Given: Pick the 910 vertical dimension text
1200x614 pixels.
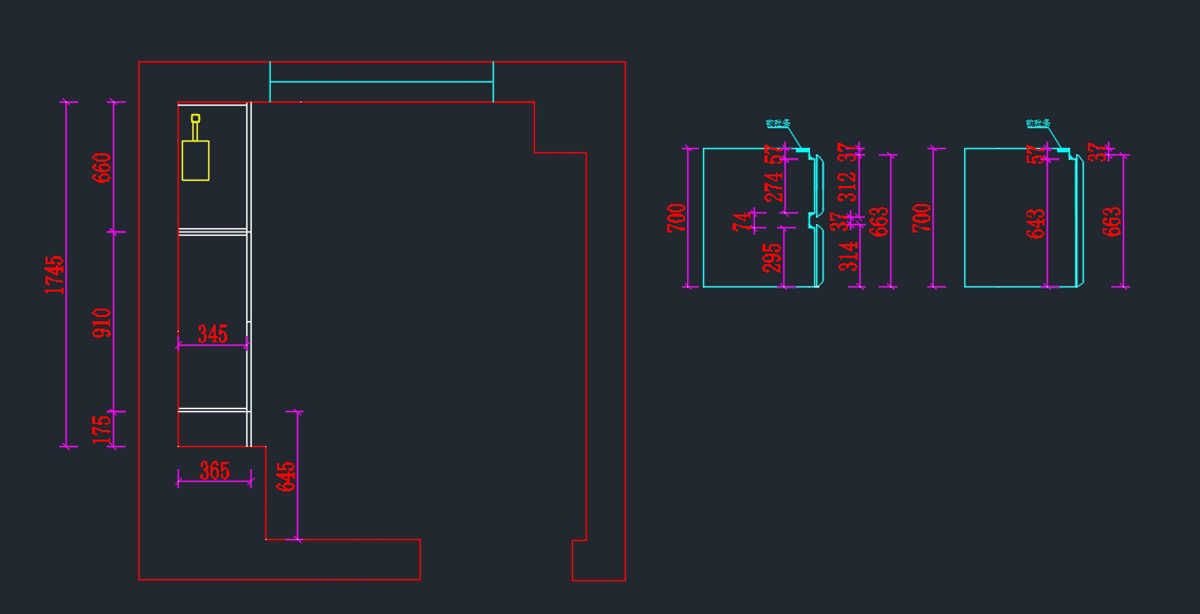Looking at the screenshot, I should [102, 322].
